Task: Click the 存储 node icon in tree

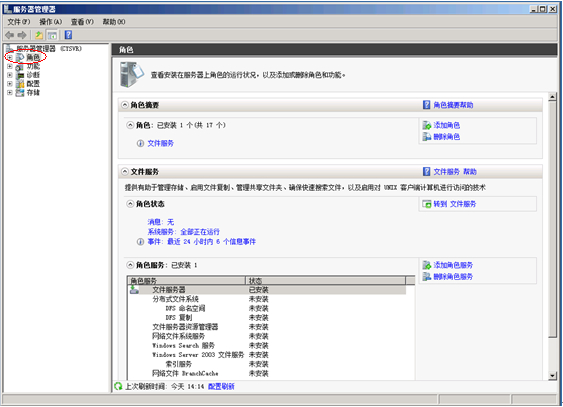Action: pyautogui.click(x=20, y=93)
